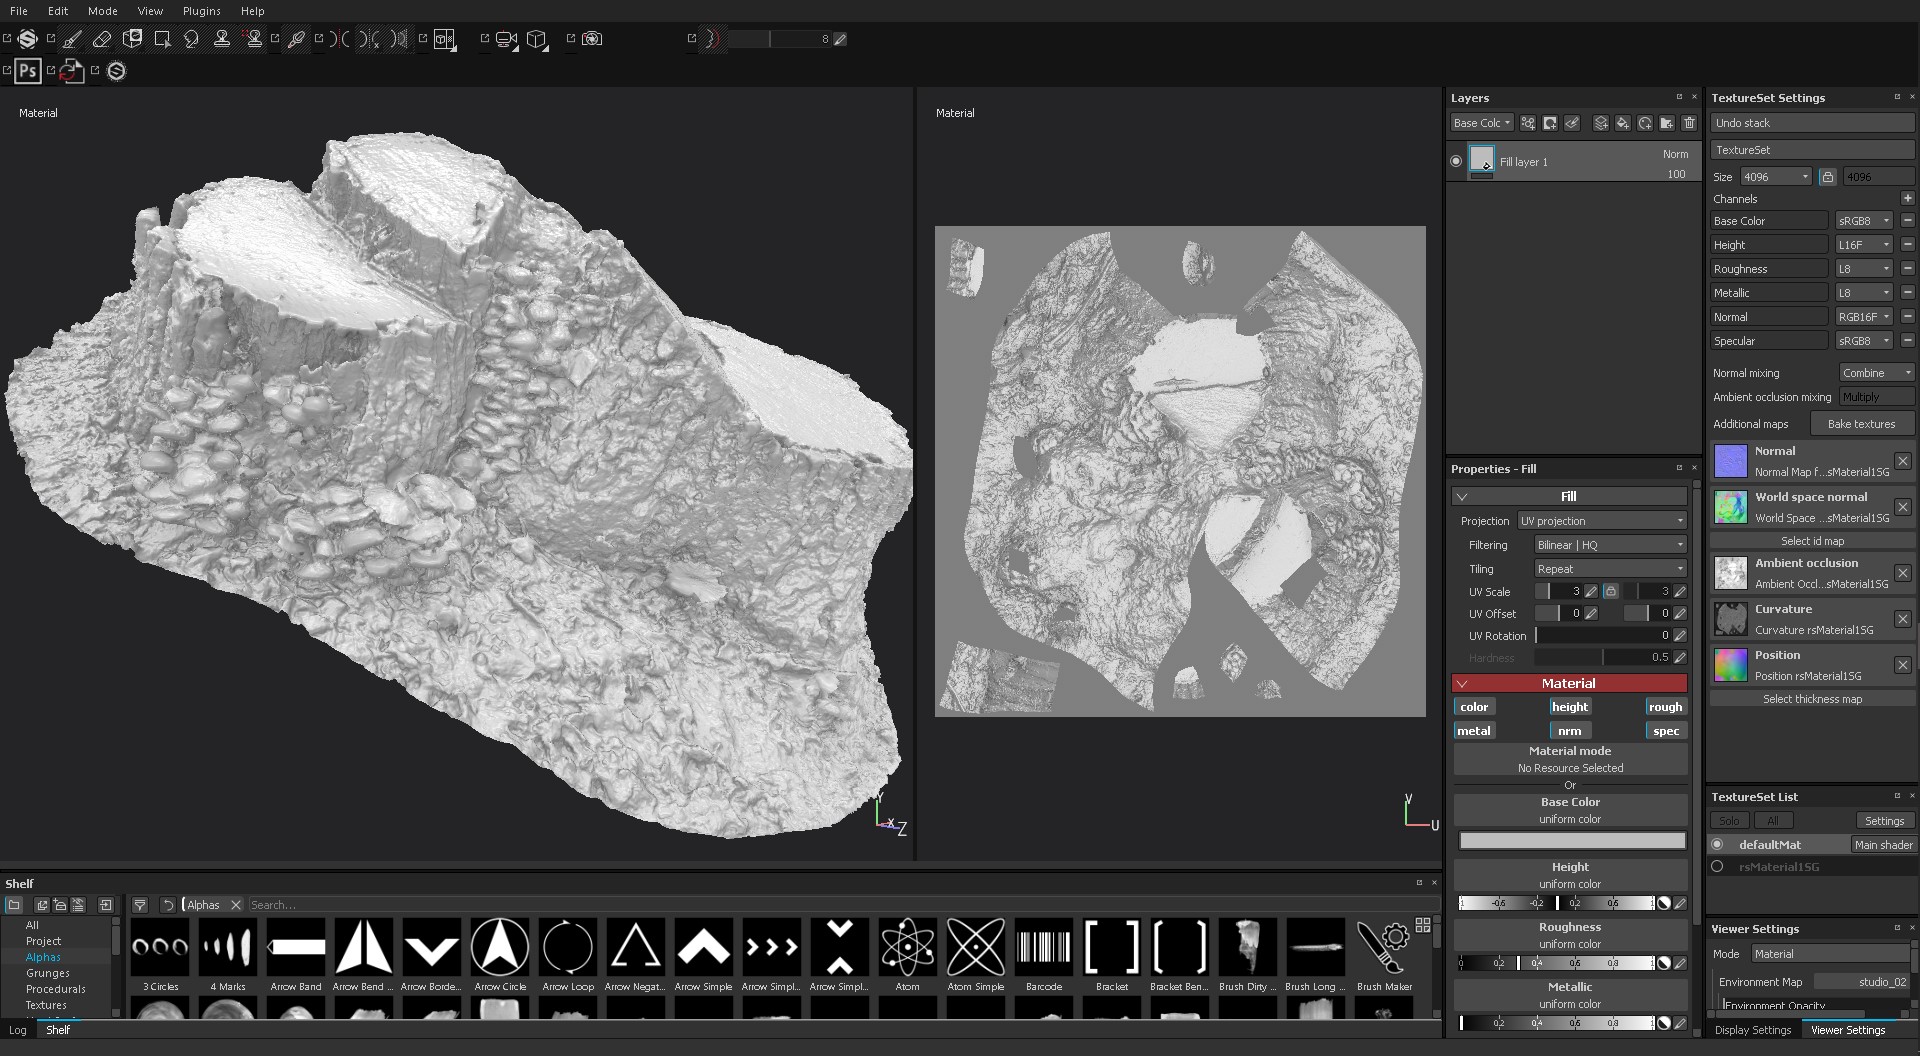Open the Normal mixing Combine dropdown
Image resolution: width=1920 pixels, height=1056 pixels.
coord(1876,373)
